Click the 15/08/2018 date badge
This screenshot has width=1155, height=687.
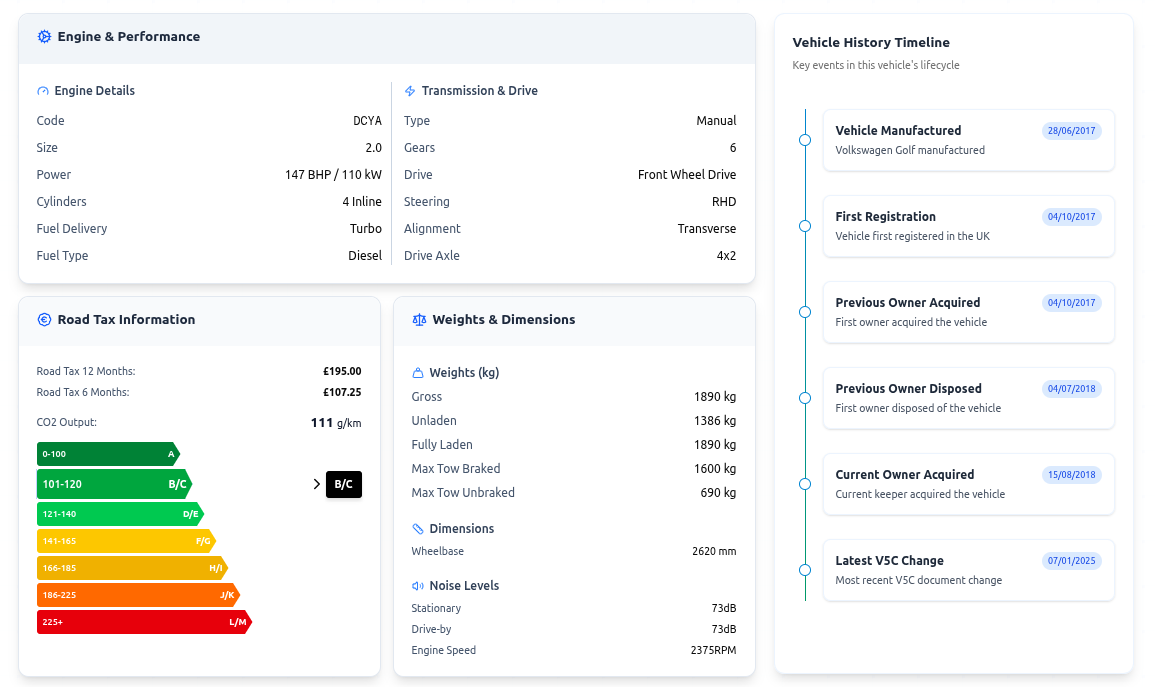click(x=1072, y=475)
